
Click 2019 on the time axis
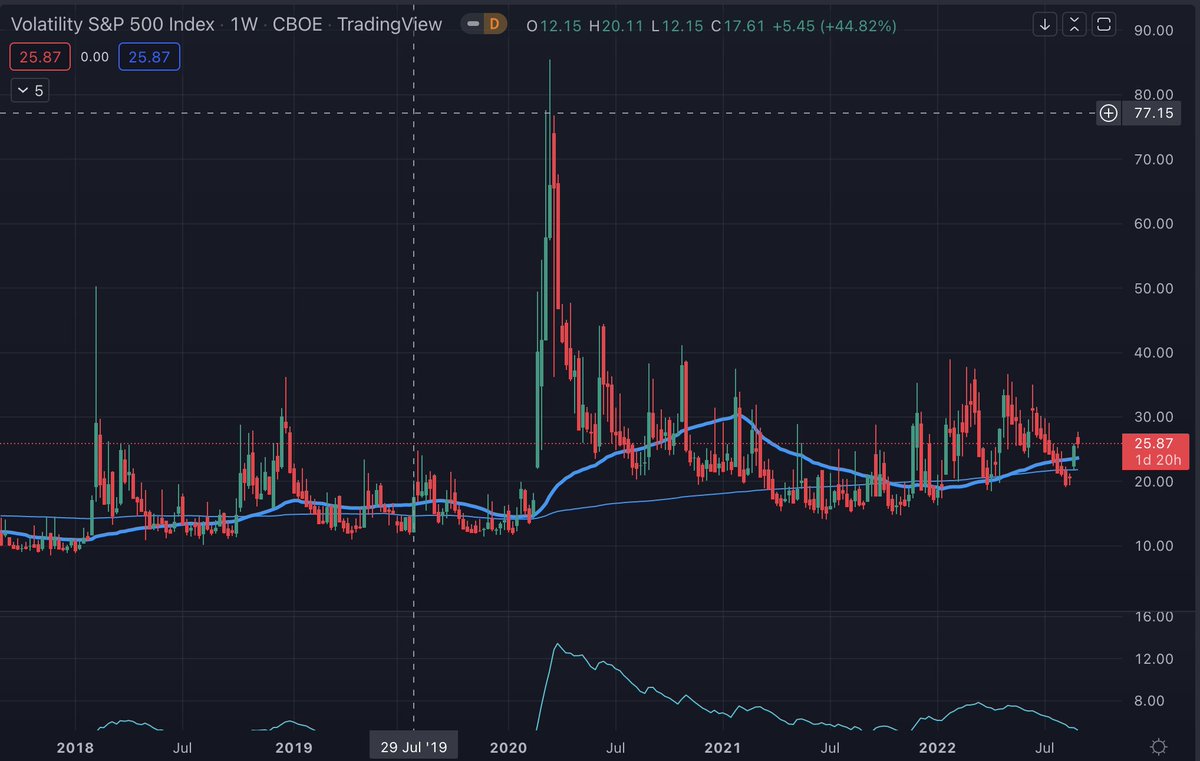[x=292, y=746]
